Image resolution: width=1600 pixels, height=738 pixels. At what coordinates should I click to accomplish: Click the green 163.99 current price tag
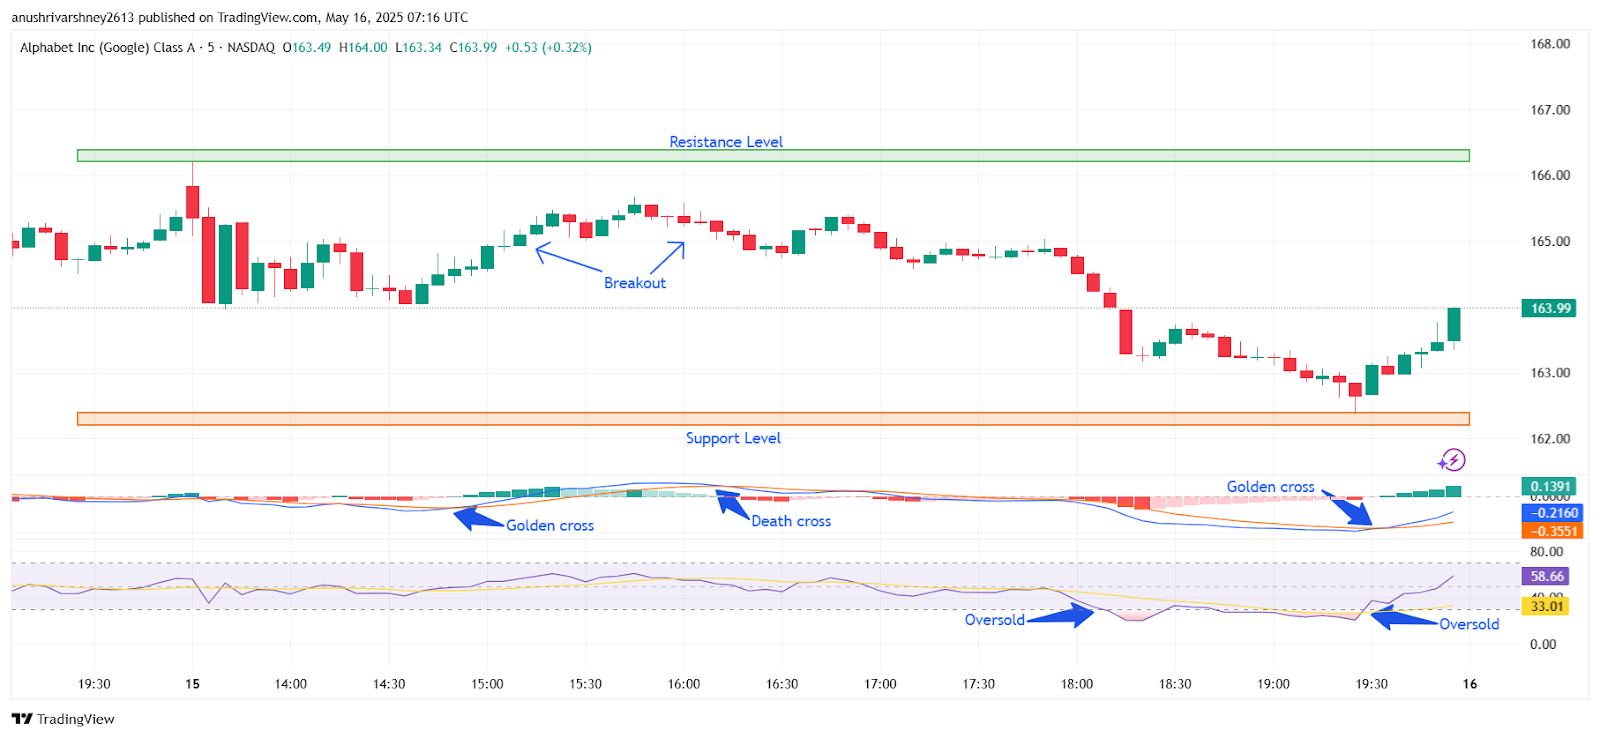[1548, 308]
